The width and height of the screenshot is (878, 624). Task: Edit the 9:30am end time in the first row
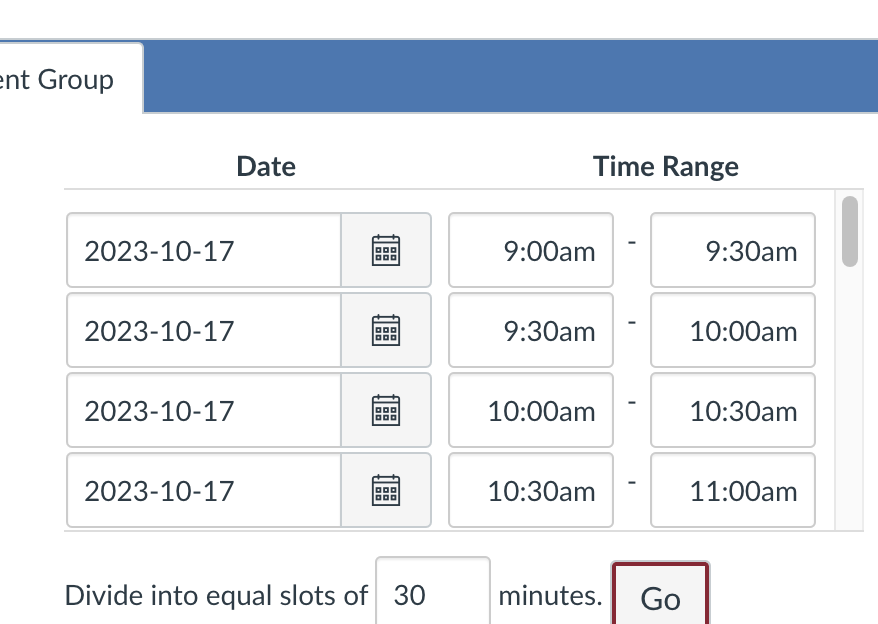732,250
